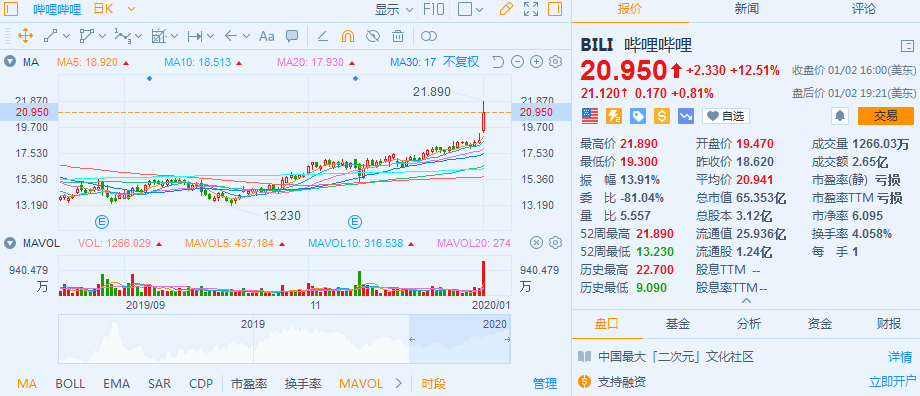
Task: Zoom in chart with plus circle
Action: [536, 62]
